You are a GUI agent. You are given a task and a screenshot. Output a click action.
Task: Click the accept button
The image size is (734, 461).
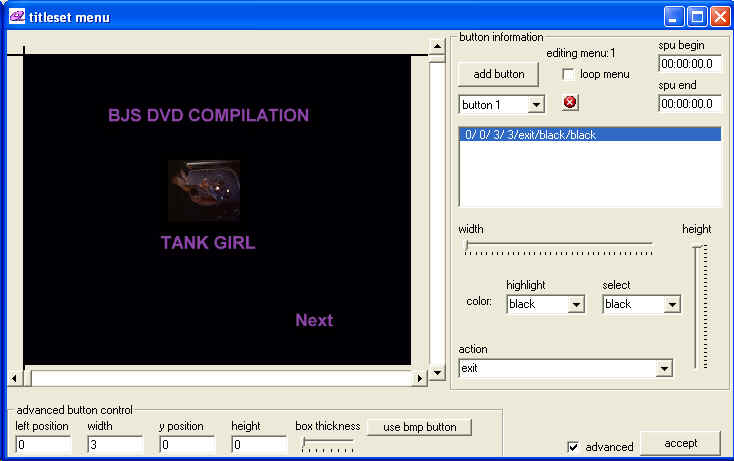680,443
